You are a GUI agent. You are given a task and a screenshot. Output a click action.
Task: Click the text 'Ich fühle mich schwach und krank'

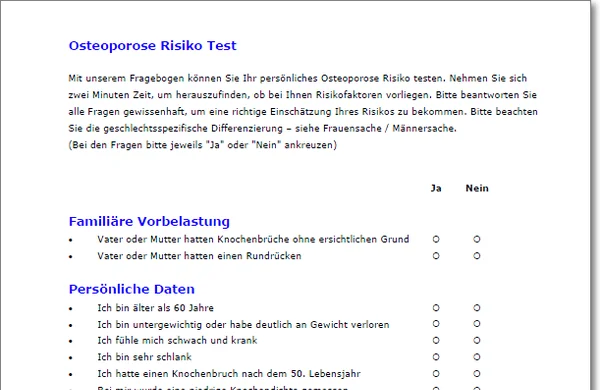point(177,340)
